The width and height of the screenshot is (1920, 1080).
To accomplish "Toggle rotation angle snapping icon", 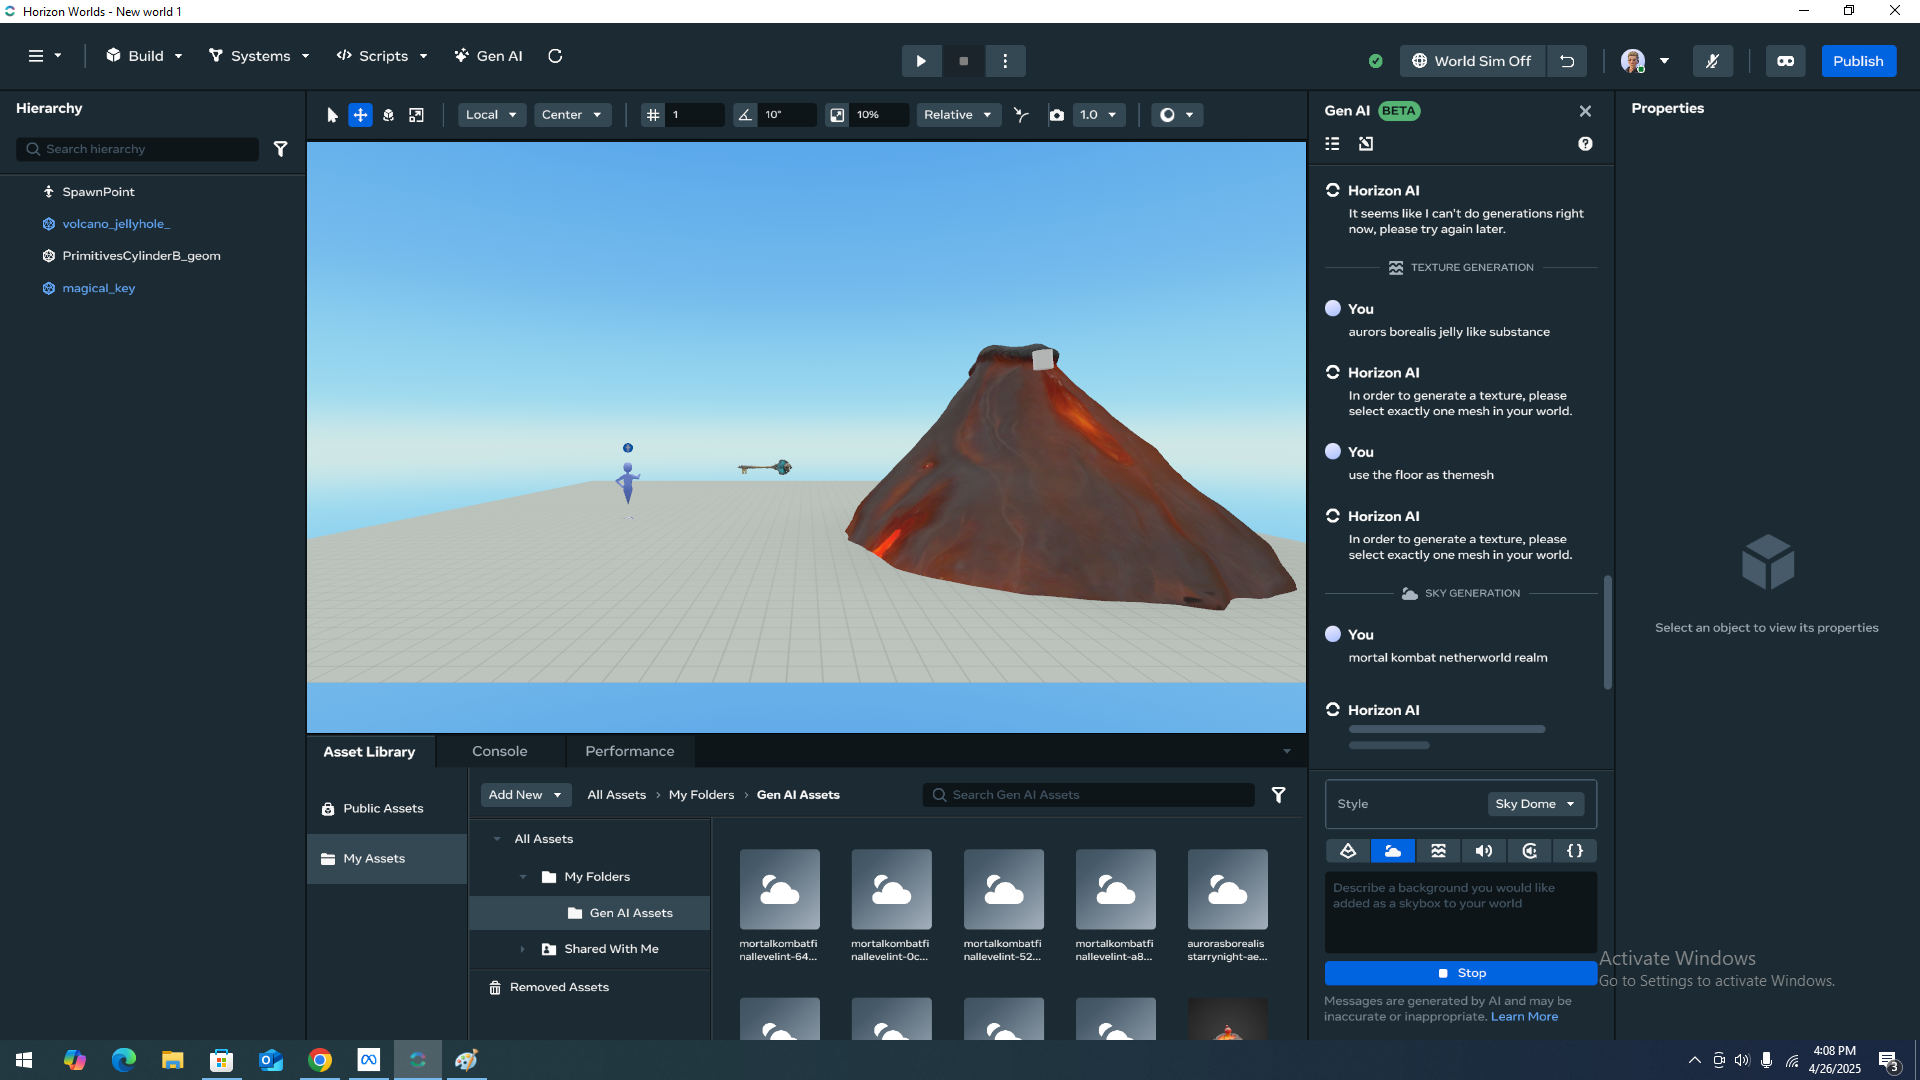I will pyautogui.click(x=745, y=115).
